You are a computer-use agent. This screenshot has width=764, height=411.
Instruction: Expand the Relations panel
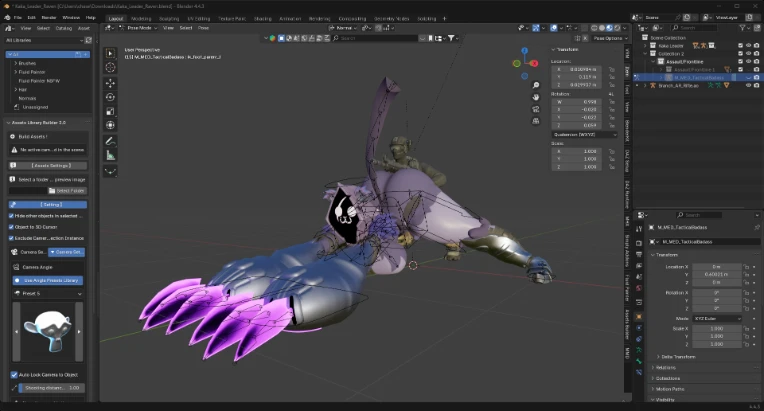[x=665, y=368]
